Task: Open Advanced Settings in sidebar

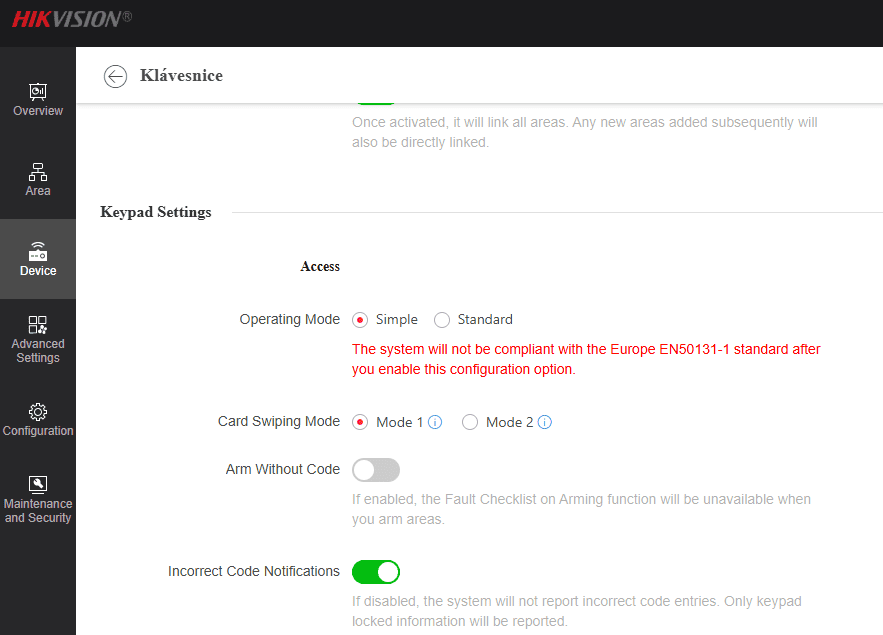Action: [x=38, y=339]
